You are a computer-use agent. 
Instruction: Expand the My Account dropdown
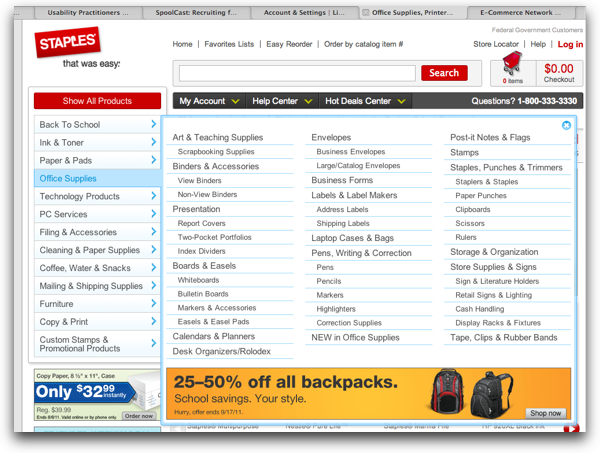[209, 101]
